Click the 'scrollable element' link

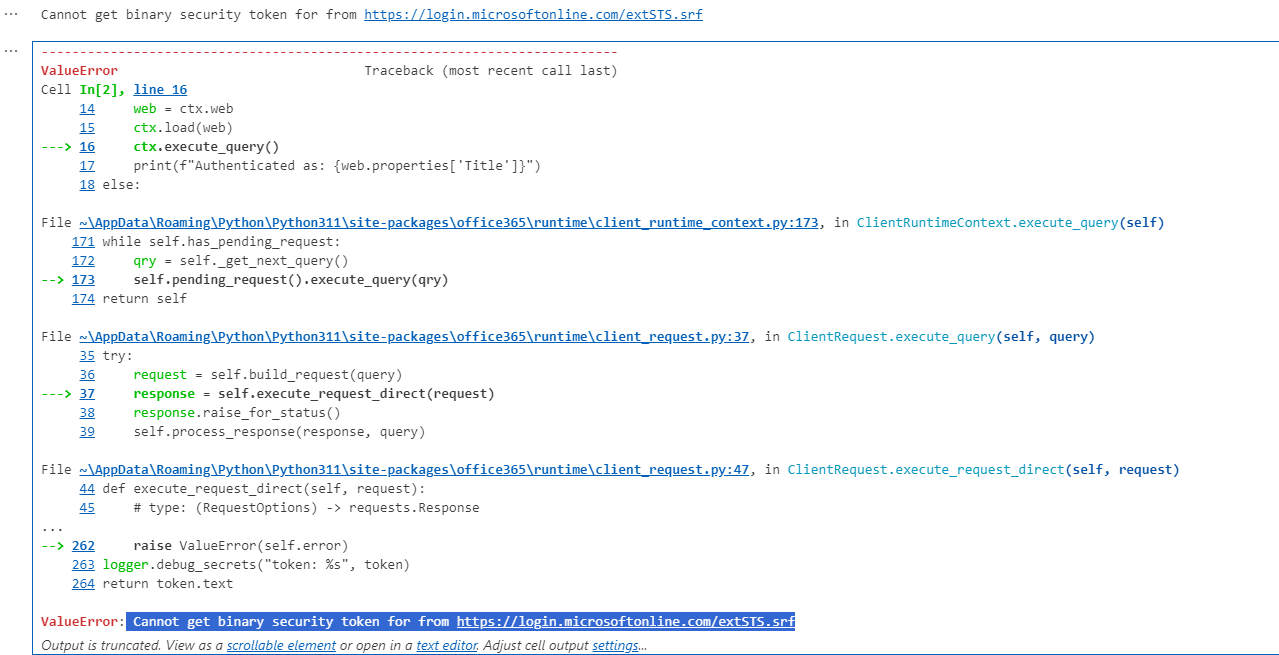point(281,645)
